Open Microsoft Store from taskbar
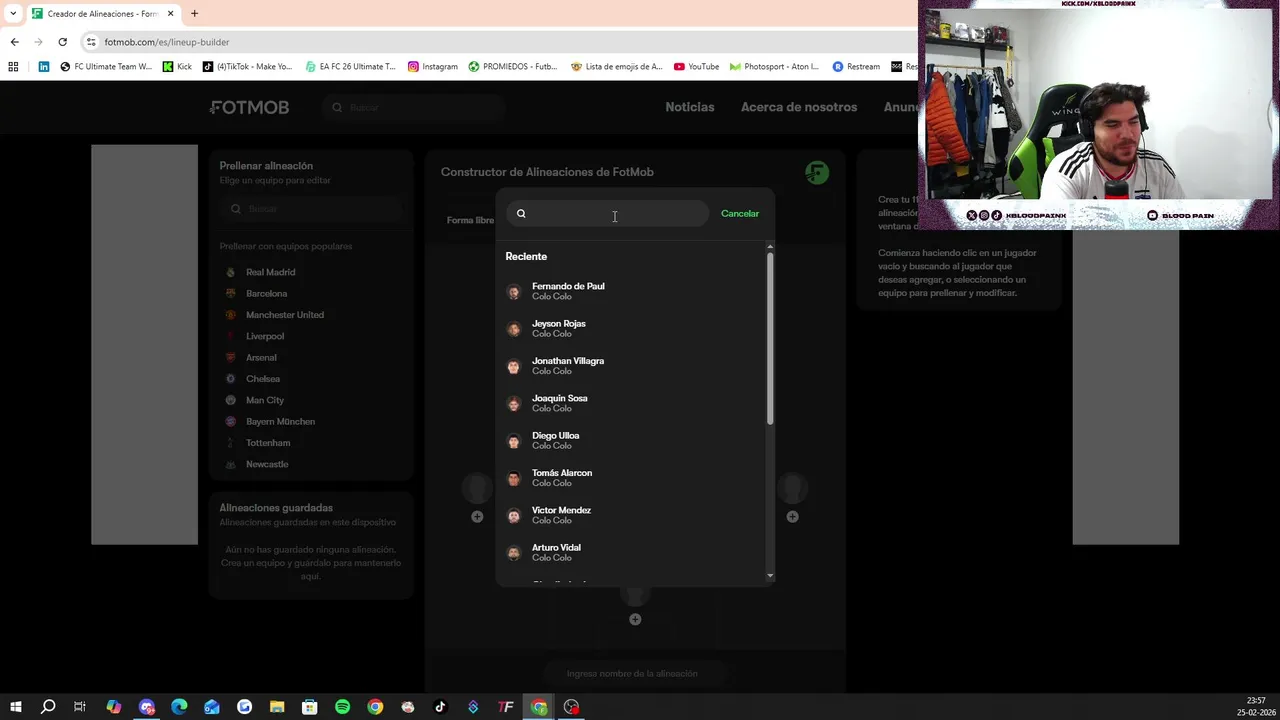 (309, 707)
